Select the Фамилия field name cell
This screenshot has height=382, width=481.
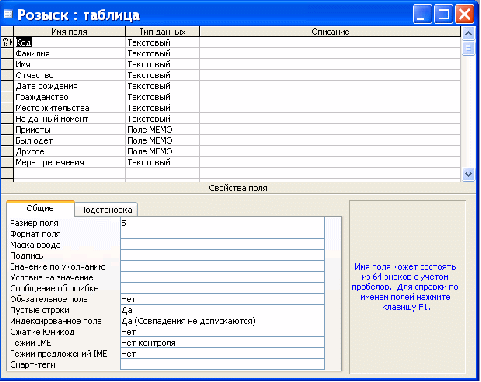[69, 53]
